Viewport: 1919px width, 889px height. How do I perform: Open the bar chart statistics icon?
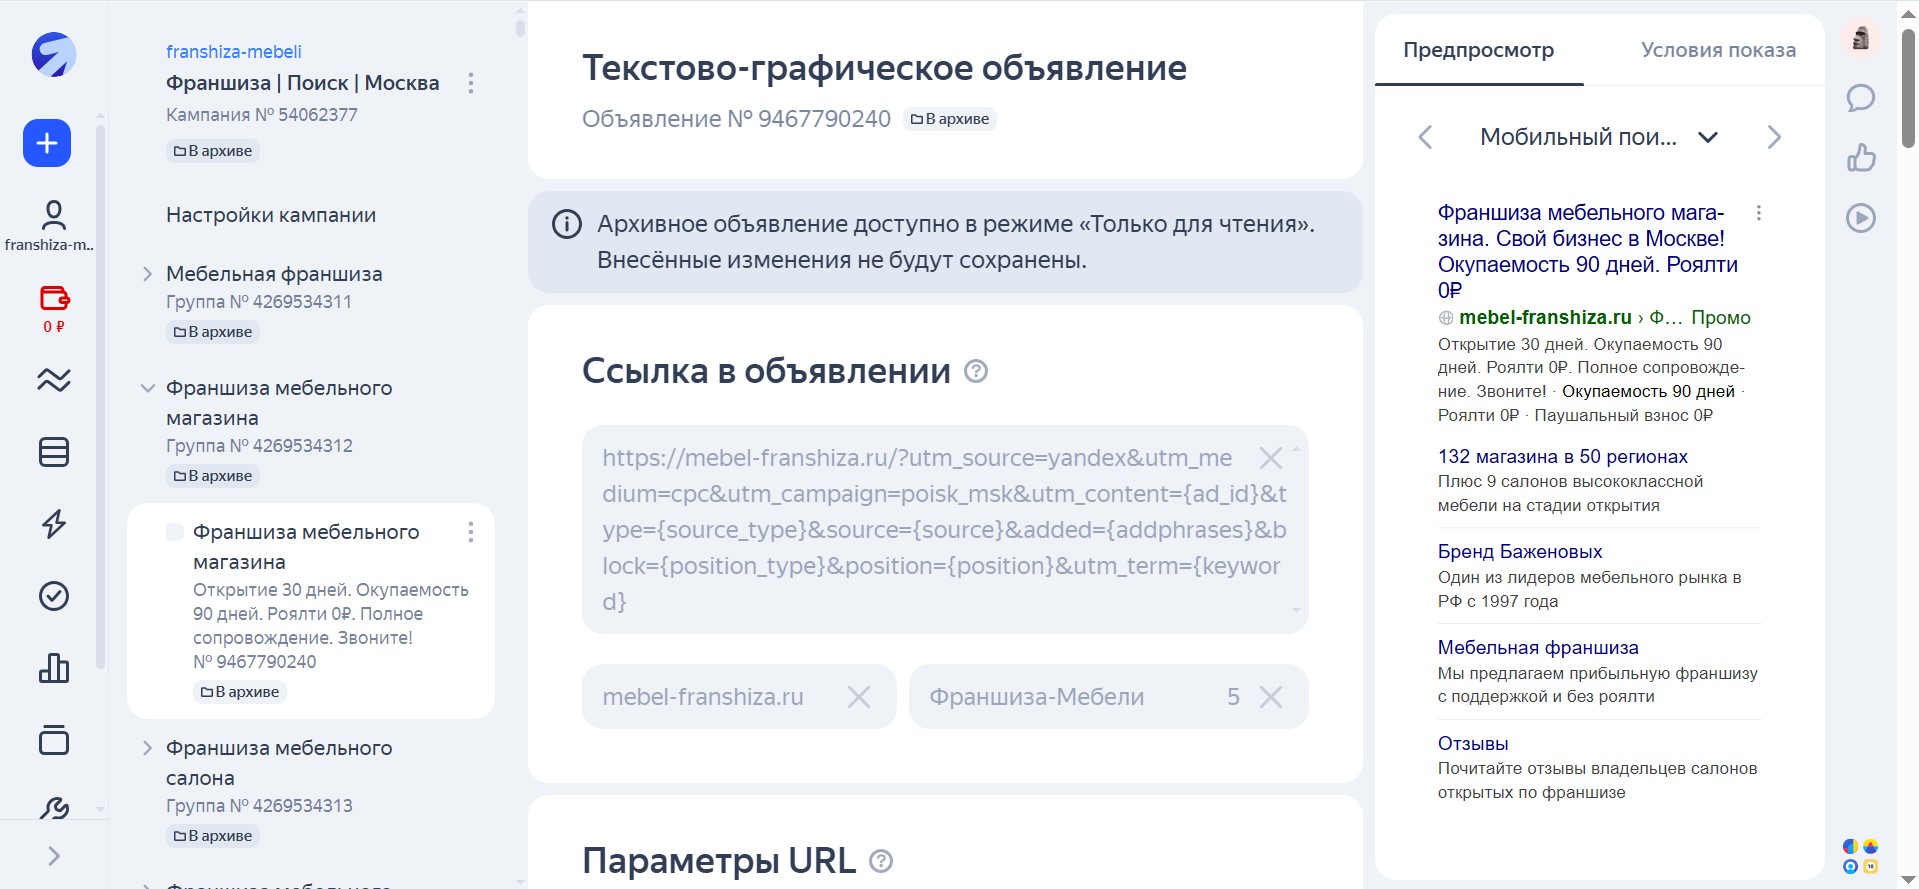pos(53,668)
